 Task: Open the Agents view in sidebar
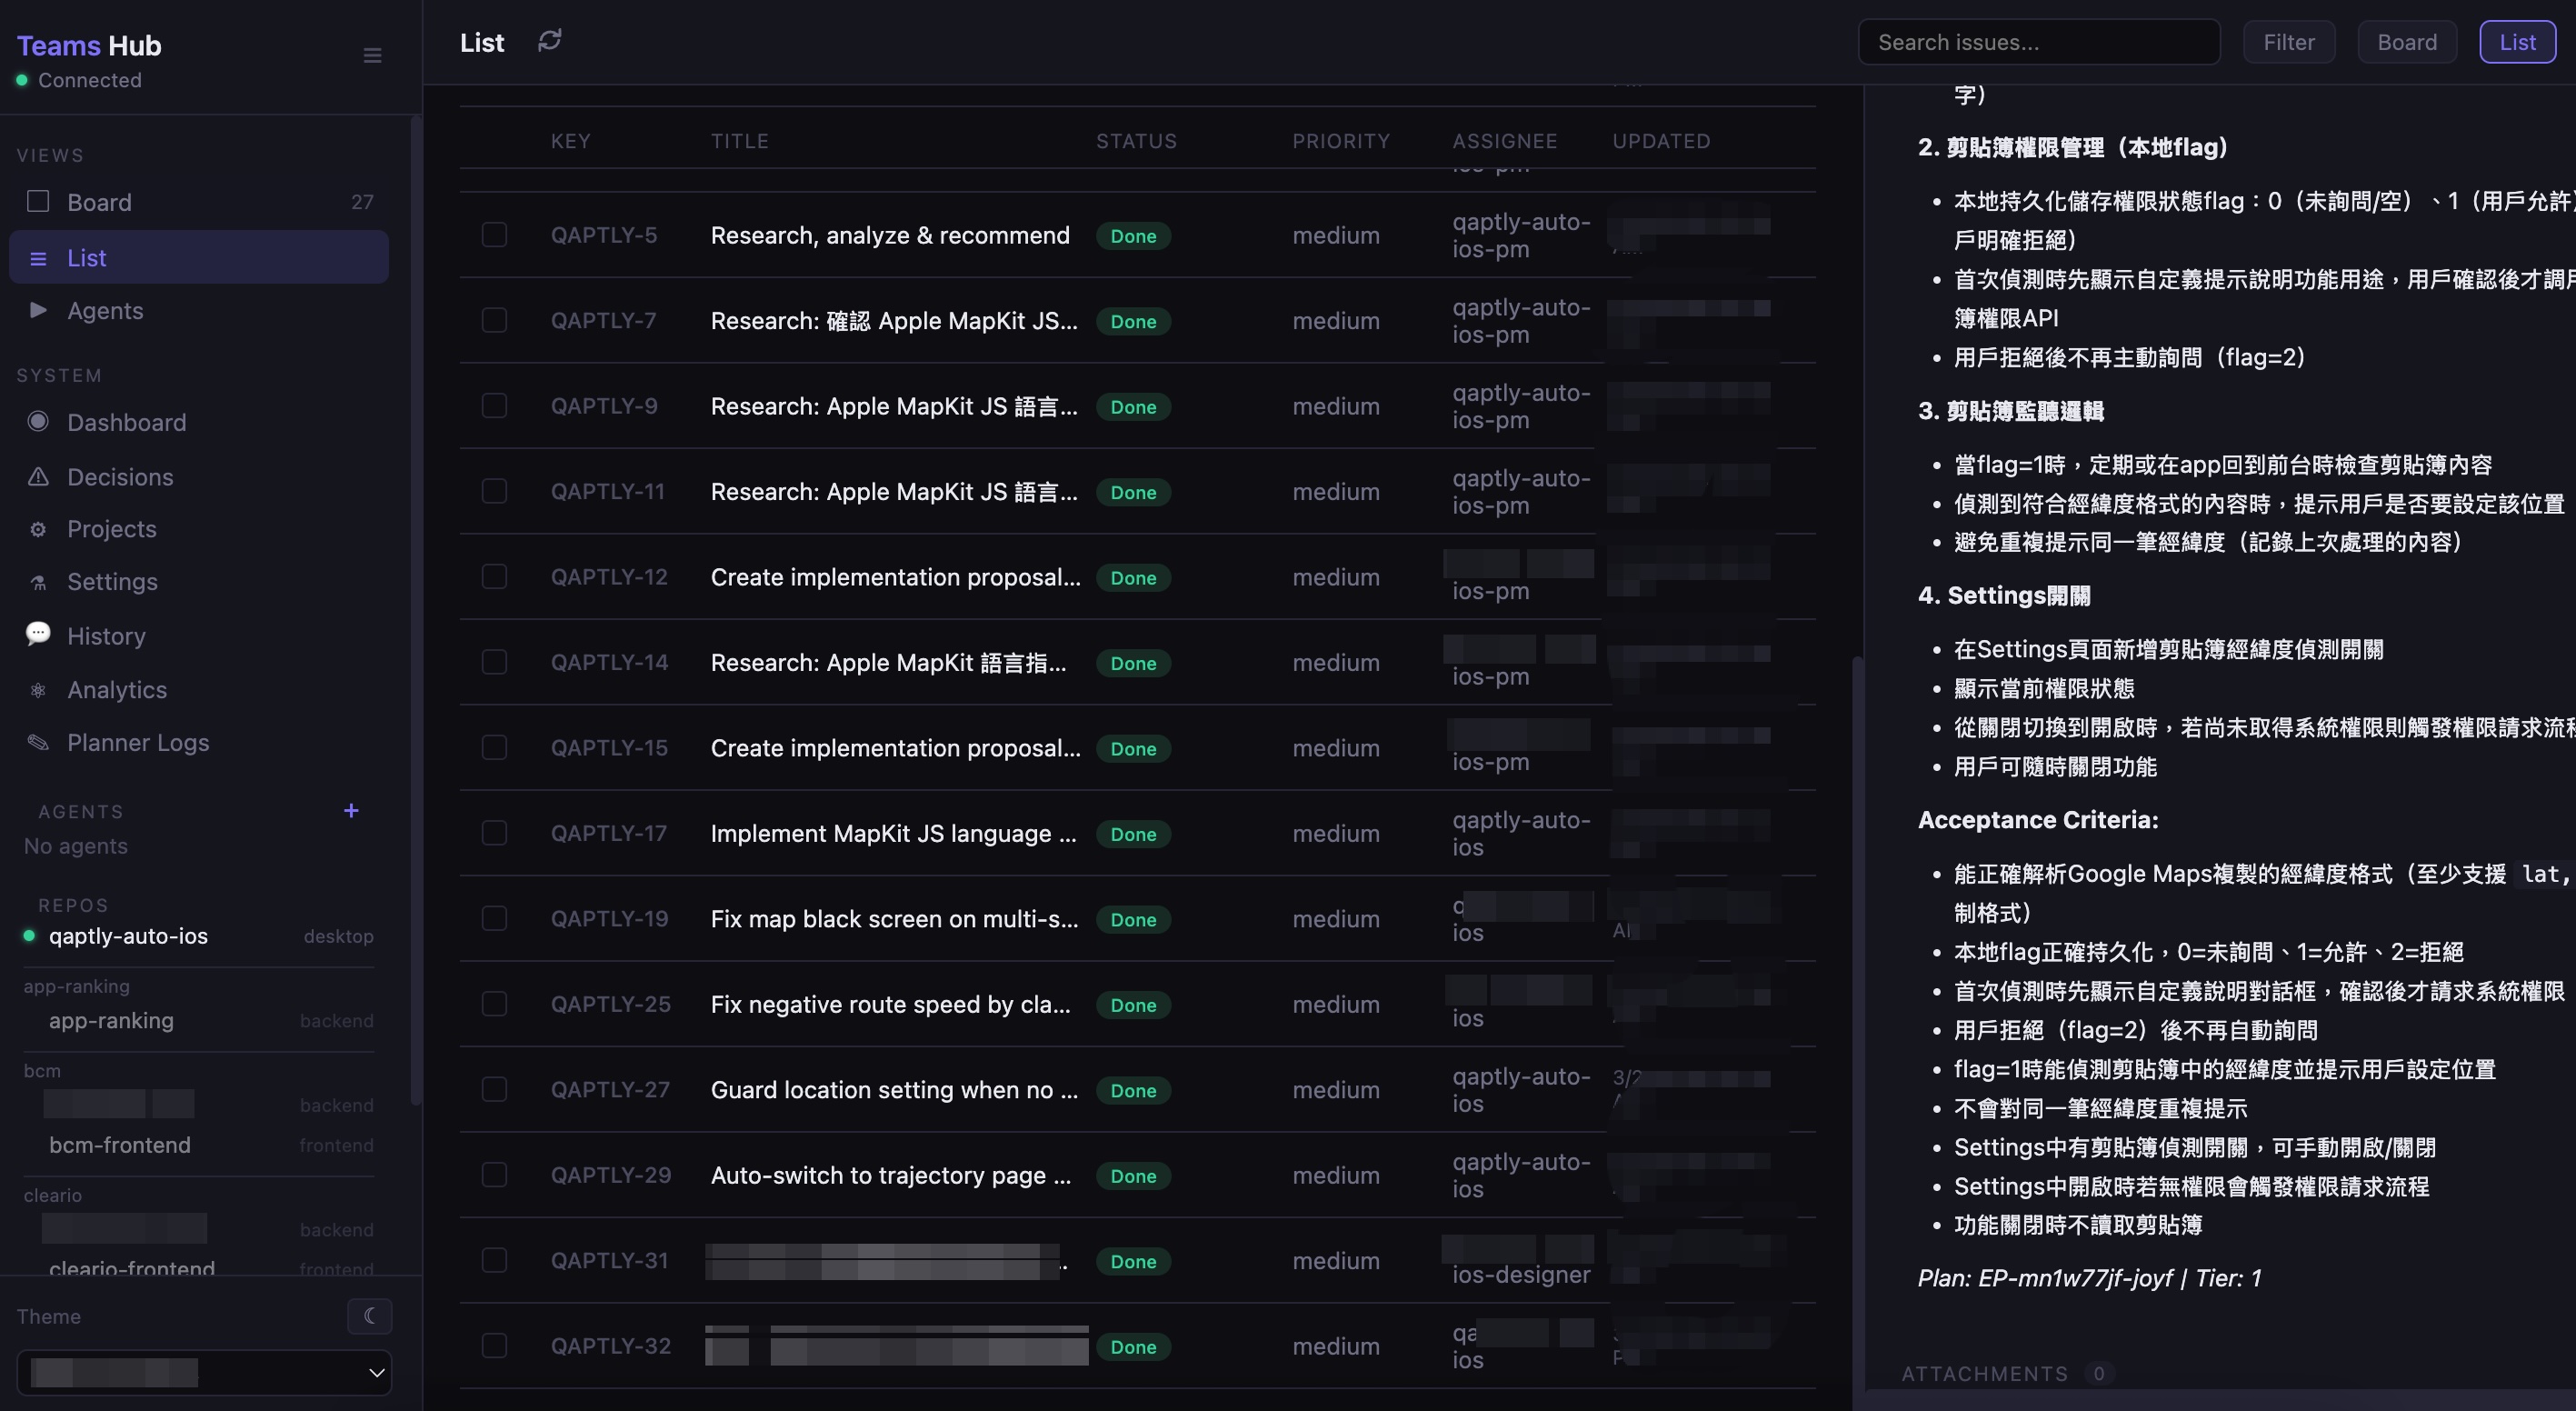click(x=199, y=310)
